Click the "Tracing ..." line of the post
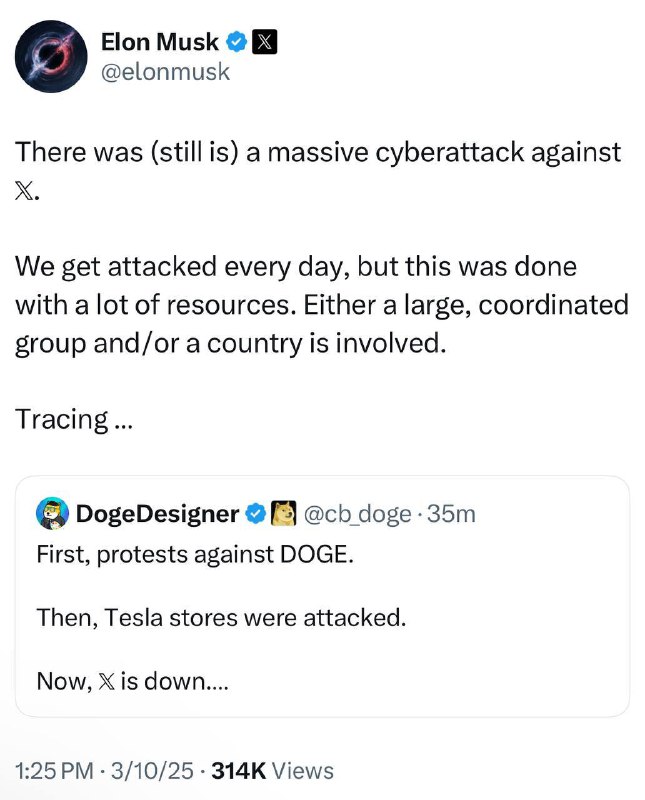Screen dimensions: 645x800 coord(74,419)
